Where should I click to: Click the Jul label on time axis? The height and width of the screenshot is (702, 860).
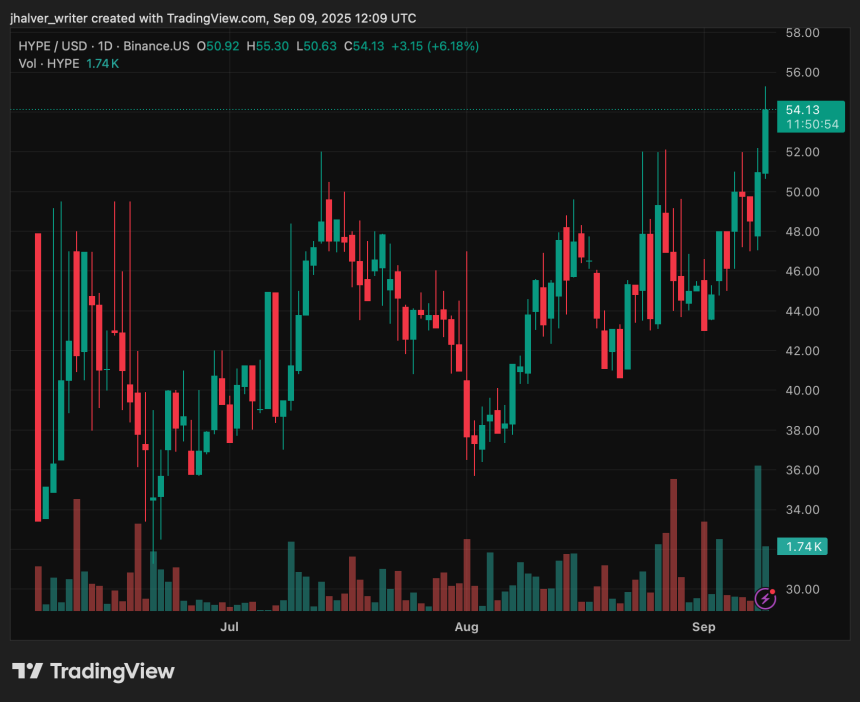tap(229, 627)
